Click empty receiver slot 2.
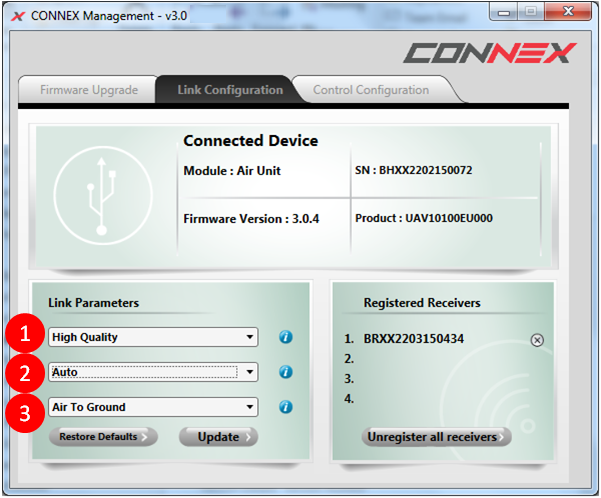Screen dimensions: 601x498 [x=349, y=359]
